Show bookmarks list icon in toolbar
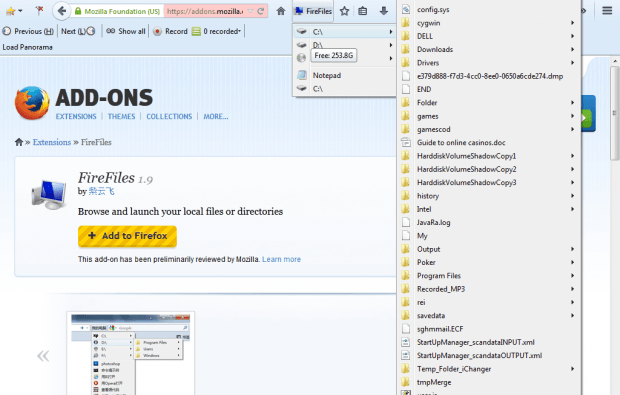Image resolution: width=620 pixels, height=395 pixels. click(363, 11)
